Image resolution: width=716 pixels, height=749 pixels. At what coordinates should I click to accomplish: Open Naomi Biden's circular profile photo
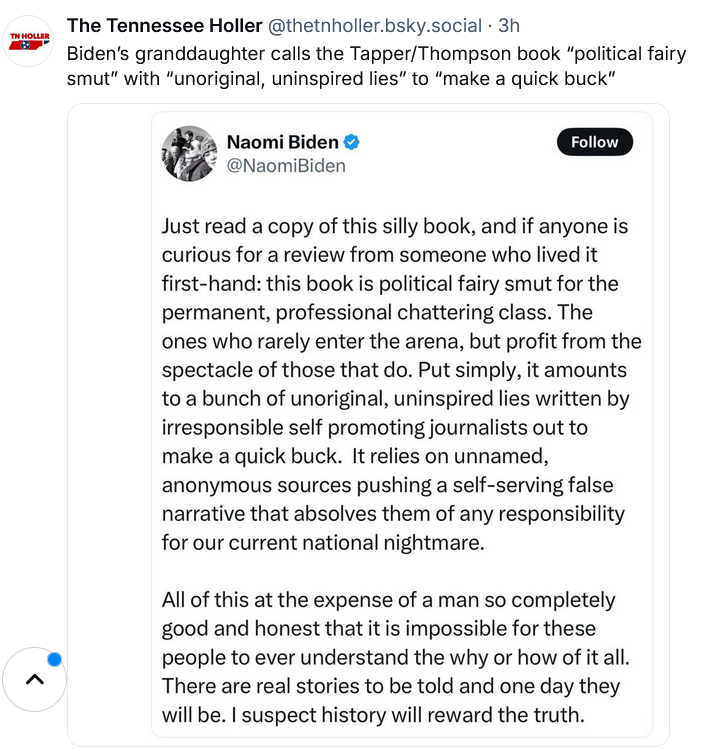[190, 153]
